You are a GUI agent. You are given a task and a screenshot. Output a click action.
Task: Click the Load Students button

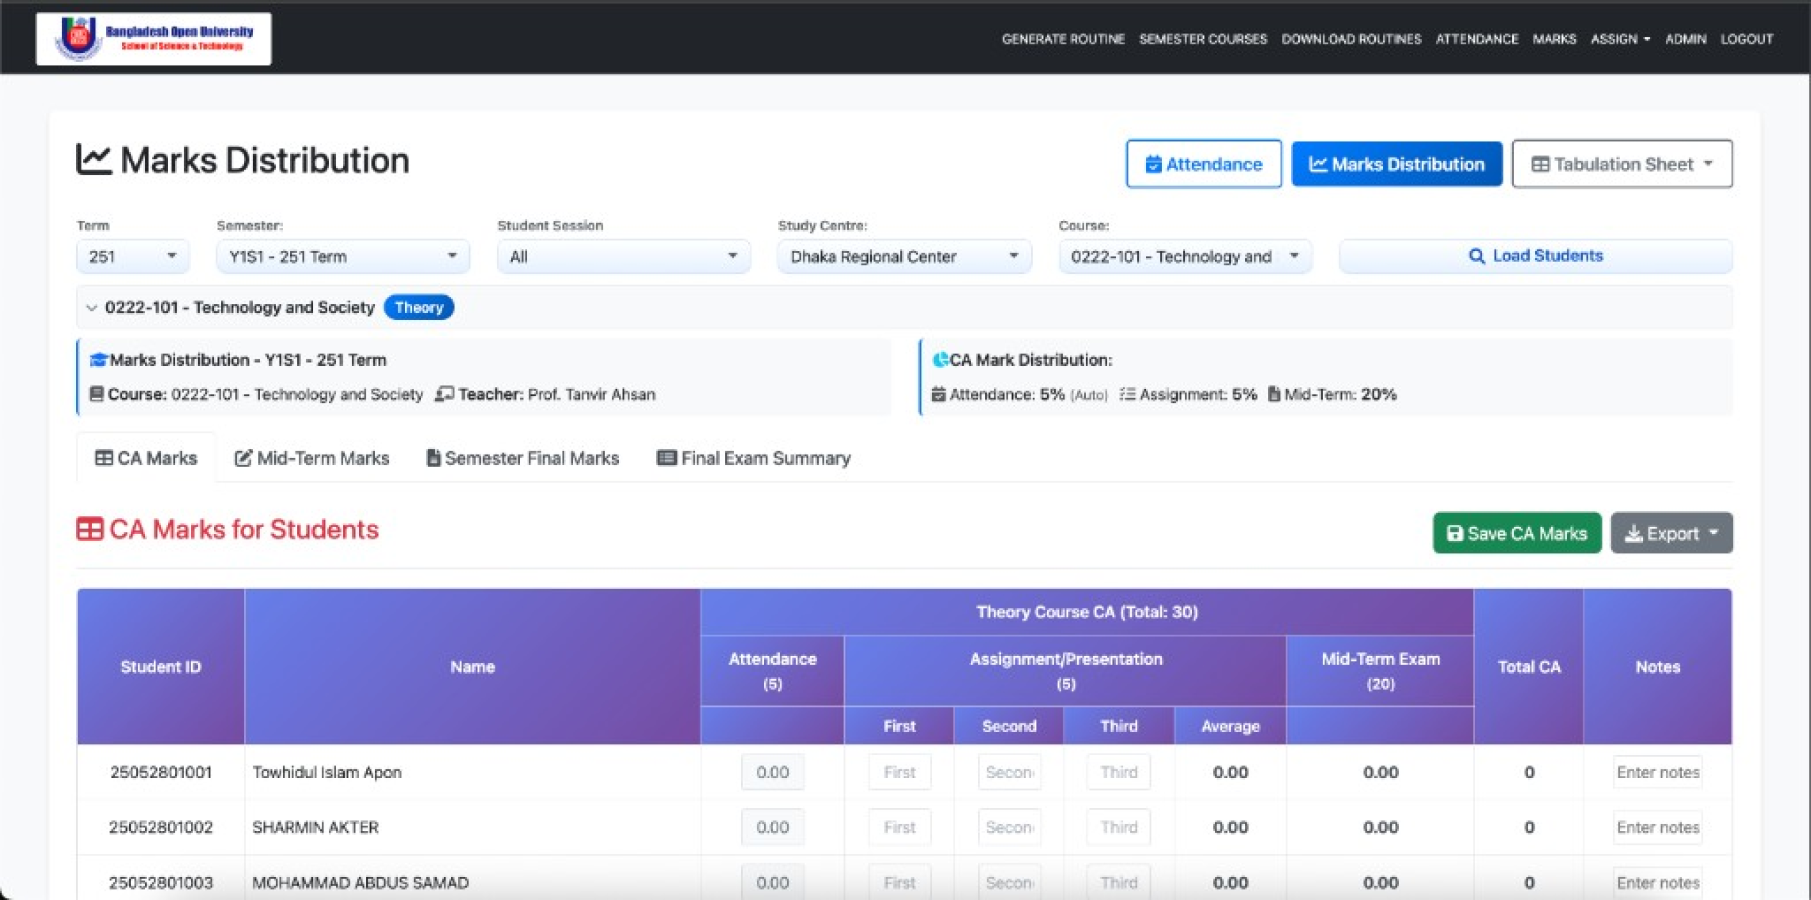1535,256
